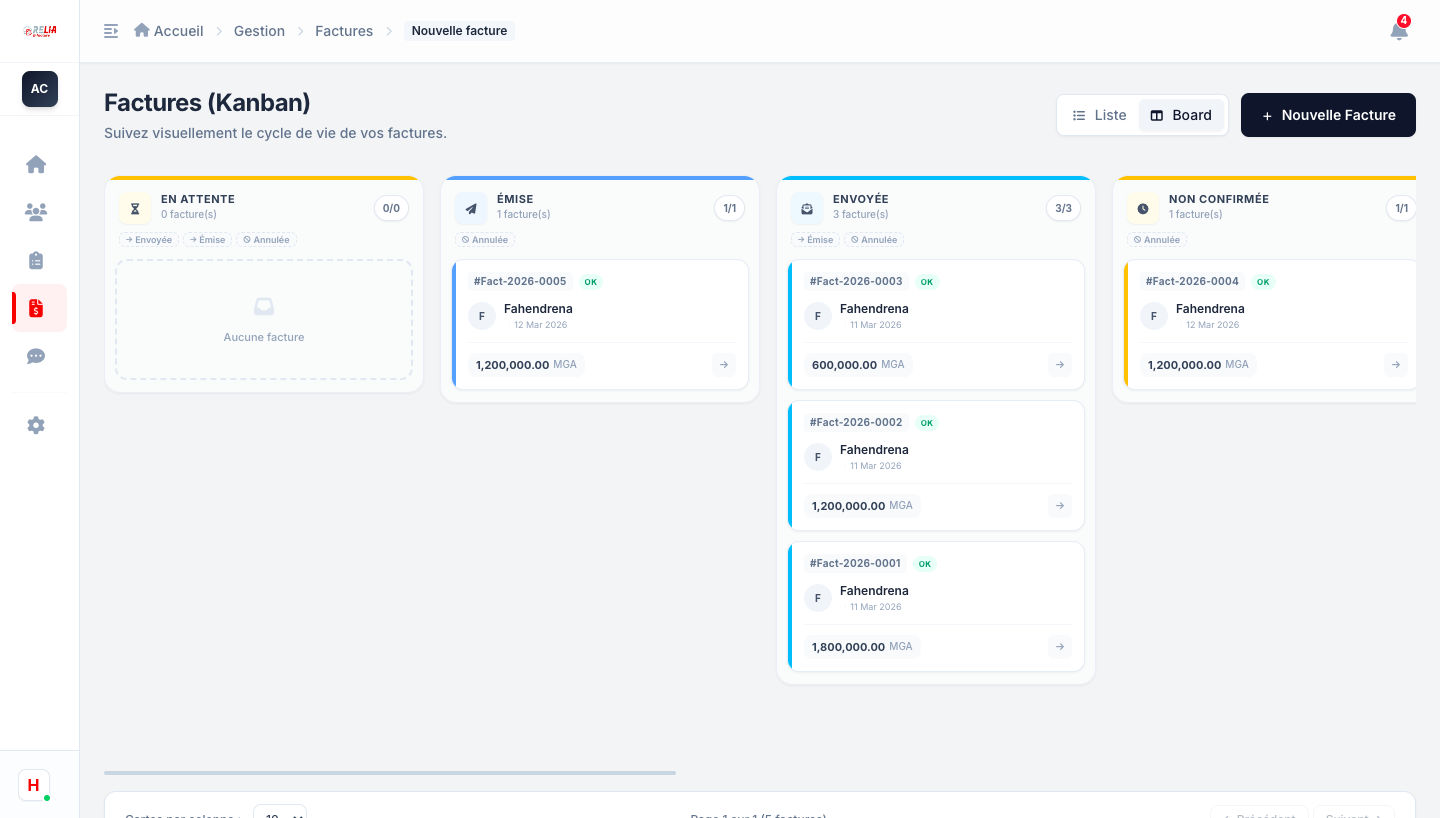Toggle the Envoyée filter in En Attente column
This screenshot has height=818, width=1440.
point(148,240)
